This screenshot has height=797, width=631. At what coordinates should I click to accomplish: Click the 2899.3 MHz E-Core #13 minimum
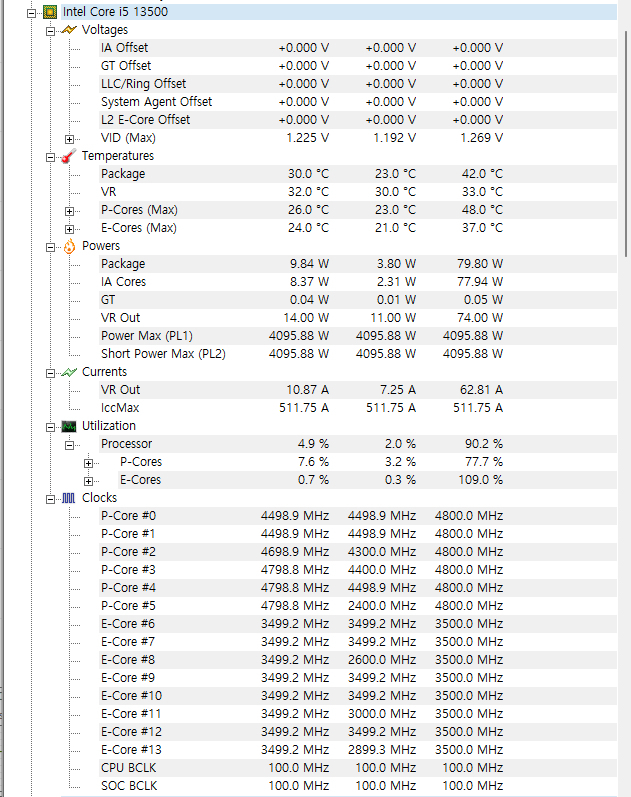click(382, 750)
